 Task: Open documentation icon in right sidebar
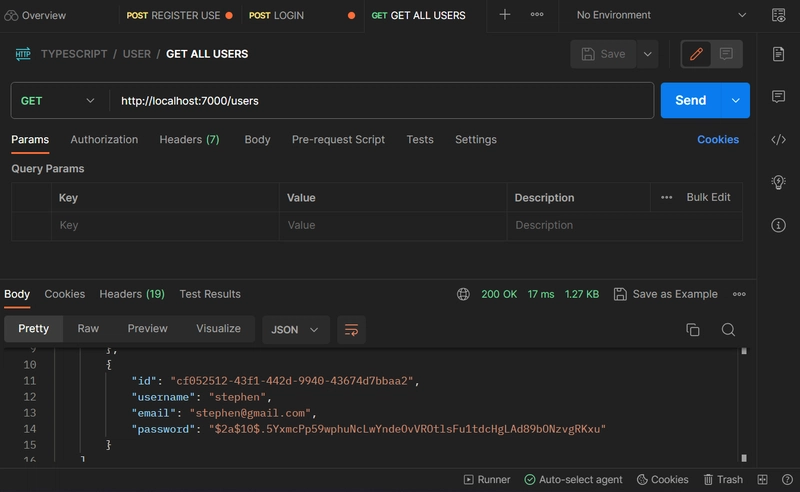click(x=778, y=54)
